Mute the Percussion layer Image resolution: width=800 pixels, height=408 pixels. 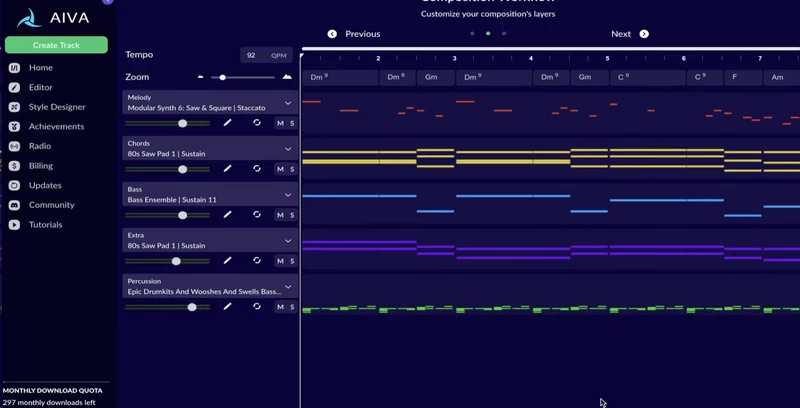280,307
